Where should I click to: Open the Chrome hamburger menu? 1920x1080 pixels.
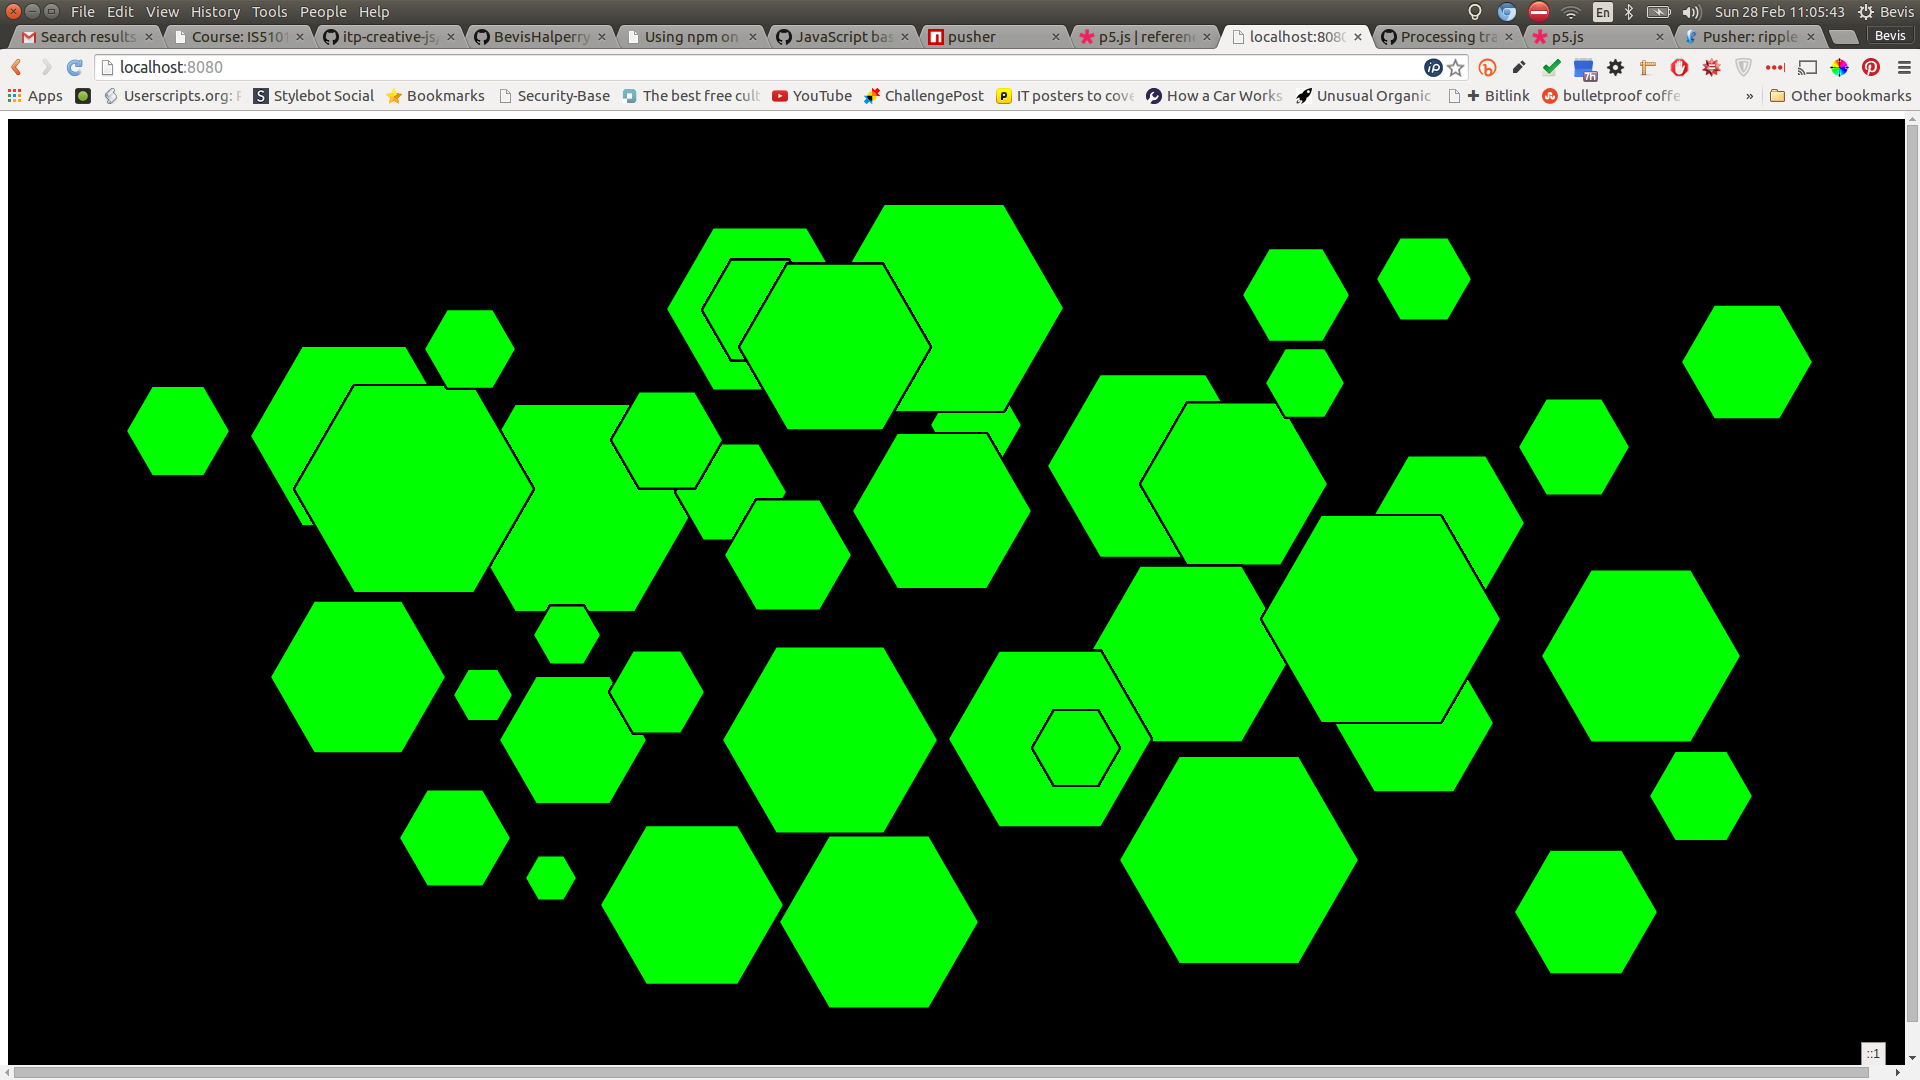point(1903,68)
